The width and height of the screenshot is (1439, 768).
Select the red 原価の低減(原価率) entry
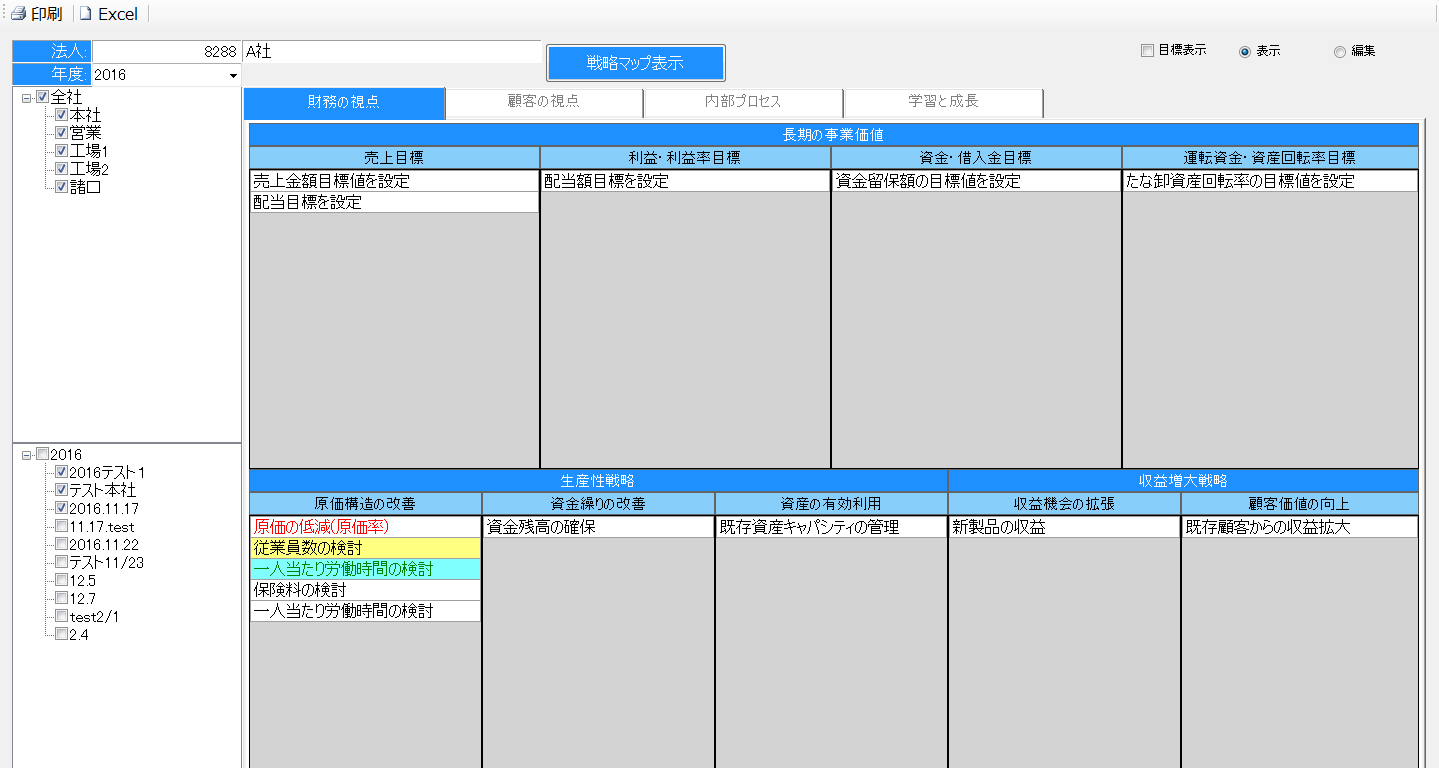coord(365,527)
